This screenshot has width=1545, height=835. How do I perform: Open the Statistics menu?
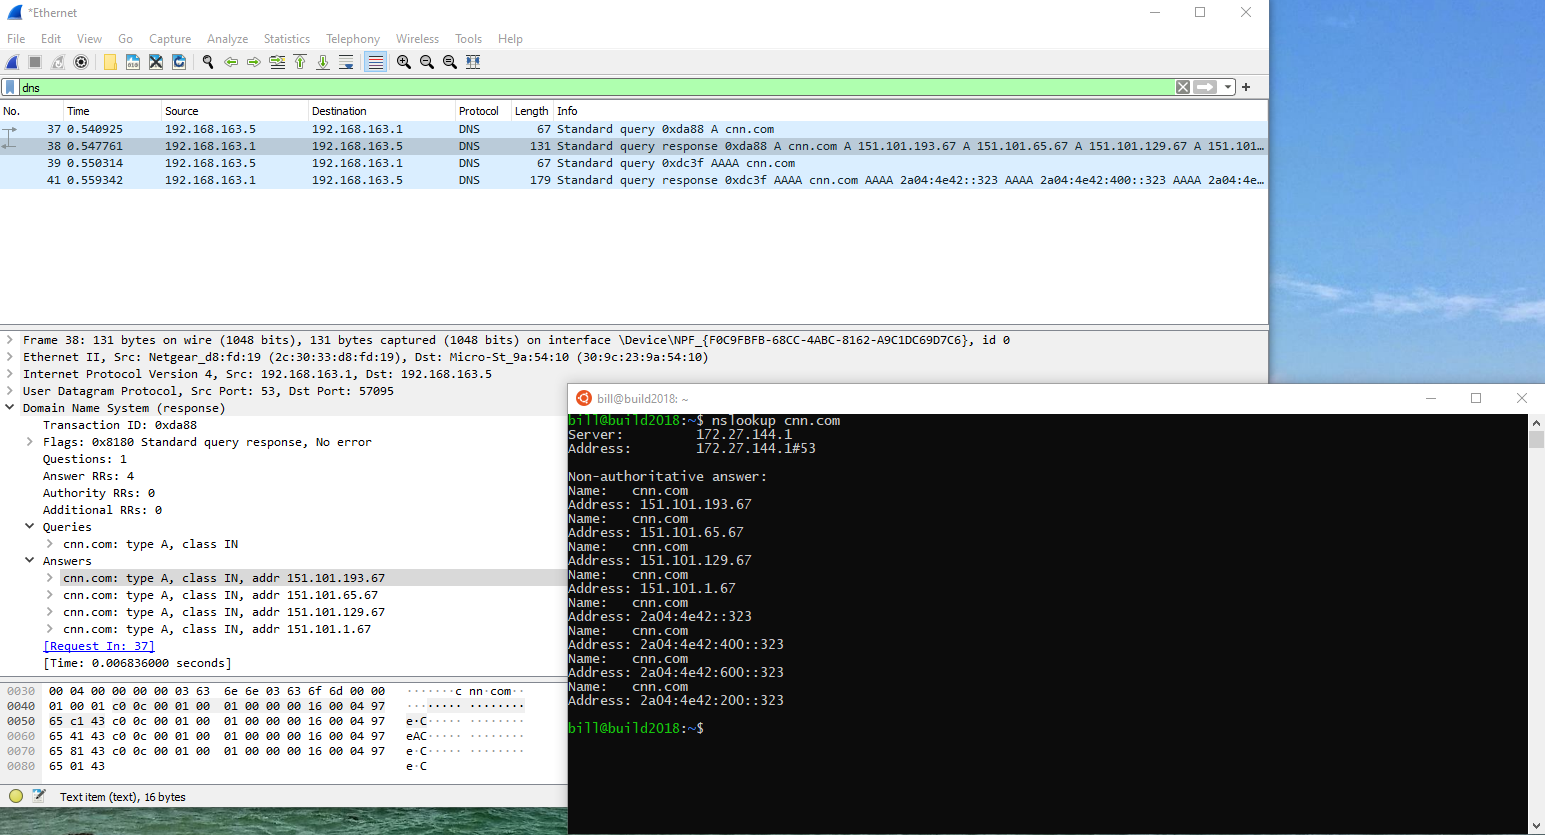click(287, 39)
